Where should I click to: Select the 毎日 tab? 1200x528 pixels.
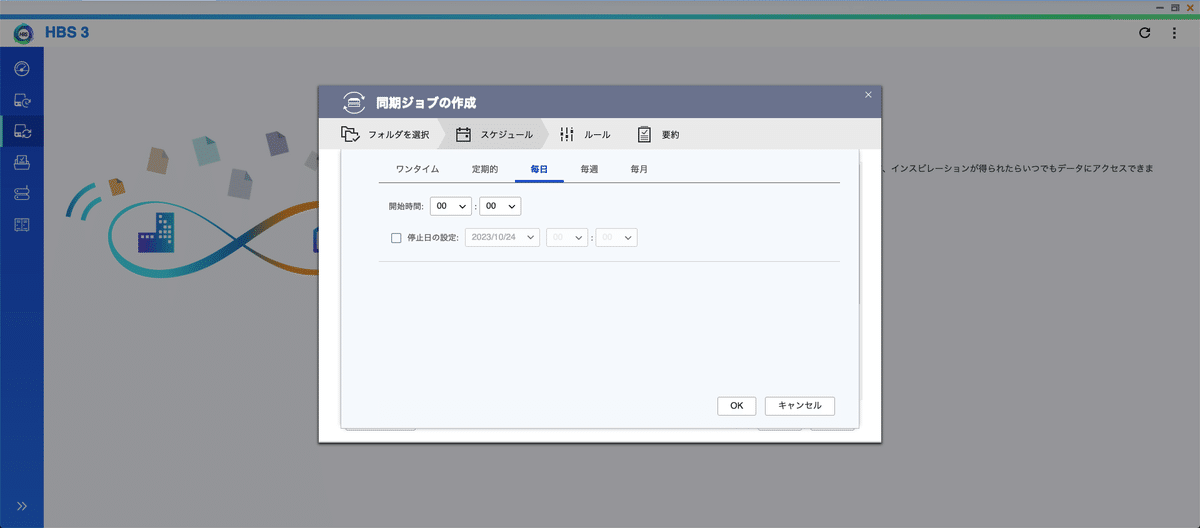[x=539, y=170]
